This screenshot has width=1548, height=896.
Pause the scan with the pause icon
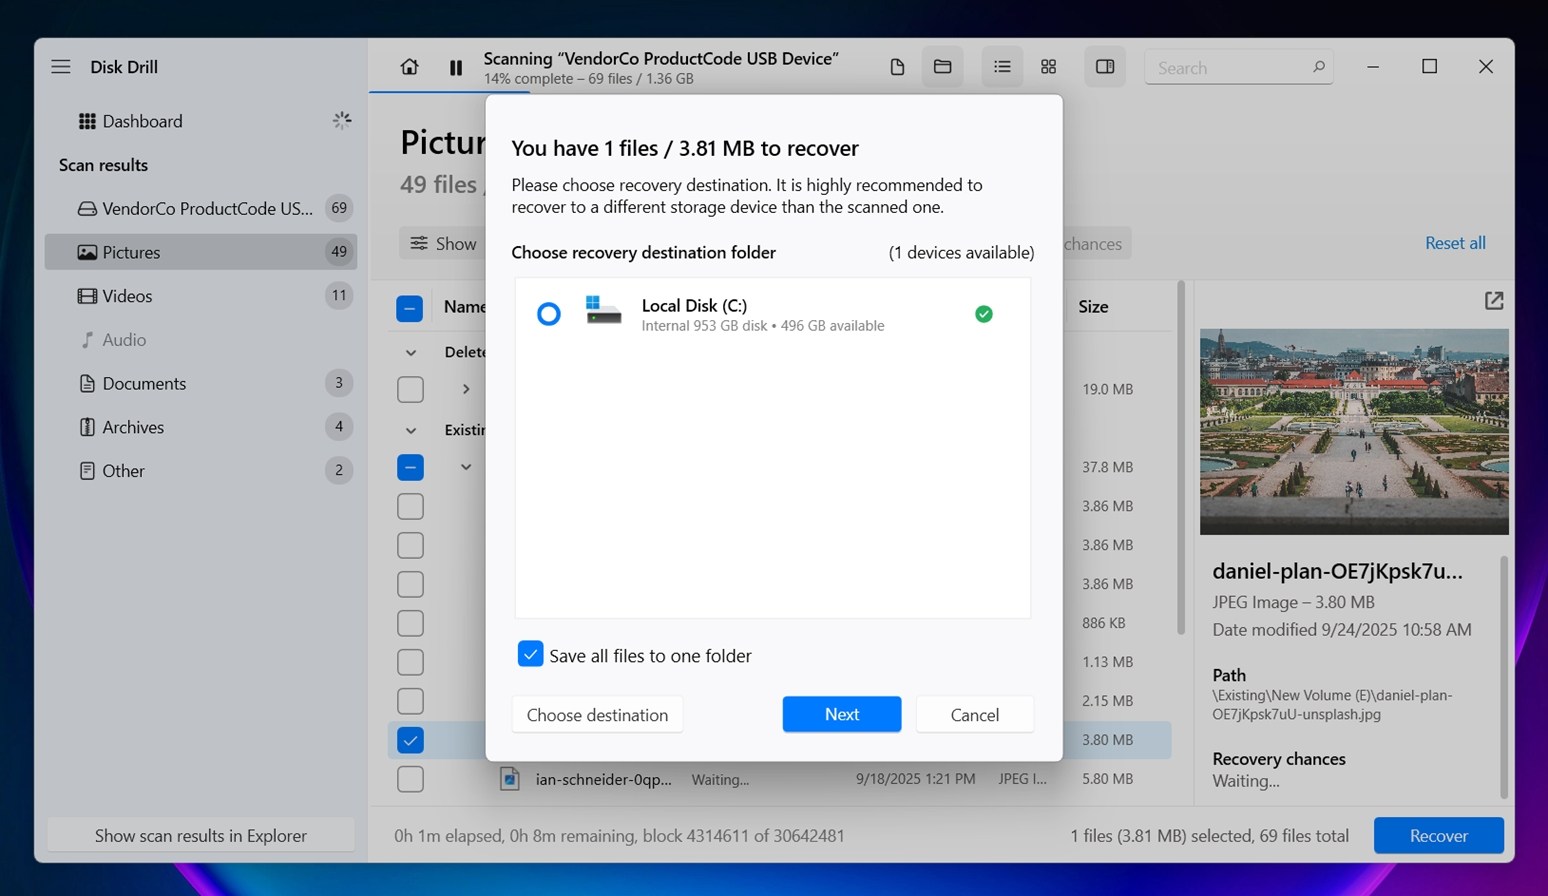click(x=456, y=67)
